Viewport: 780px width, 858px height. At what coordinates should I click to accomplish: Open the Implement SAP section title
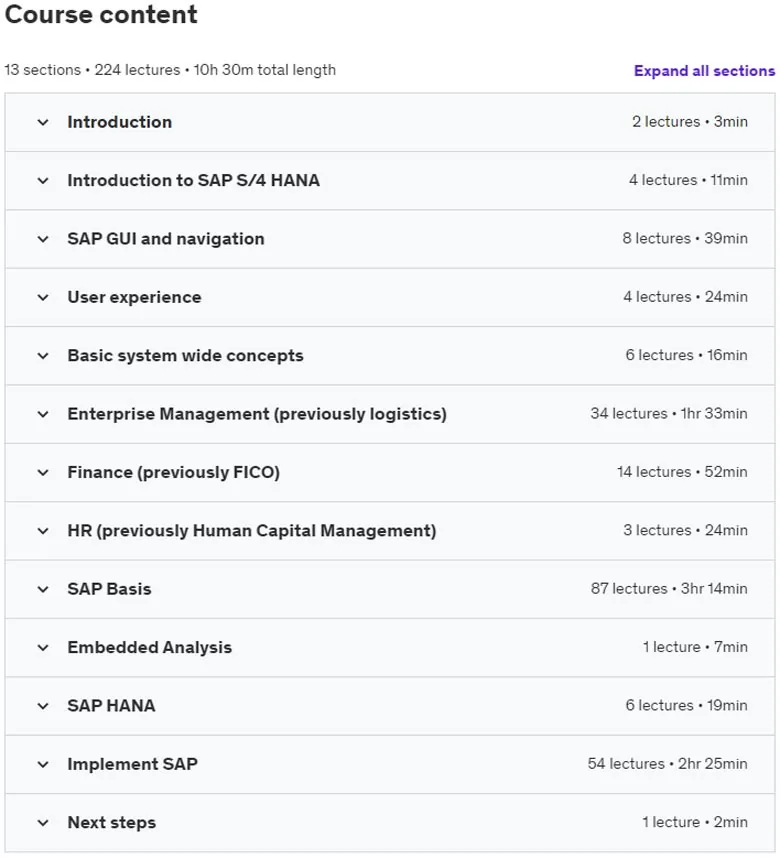(x=132, y=764)
